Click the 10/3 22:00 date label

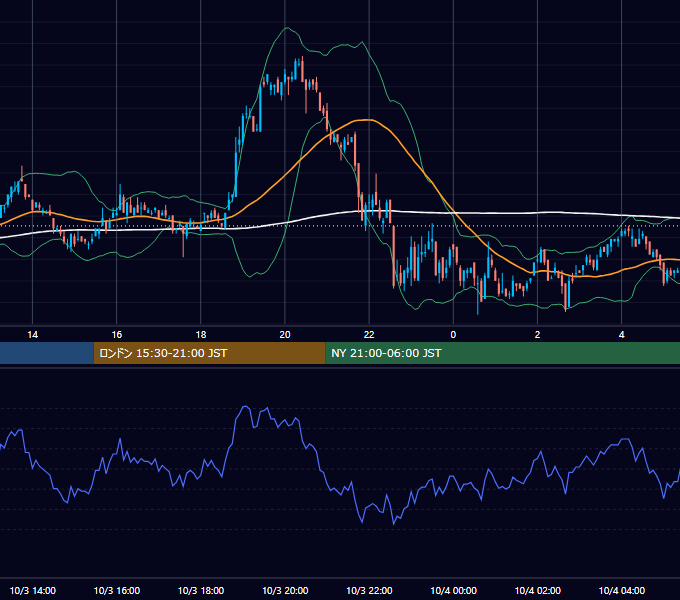pos(369,590)
